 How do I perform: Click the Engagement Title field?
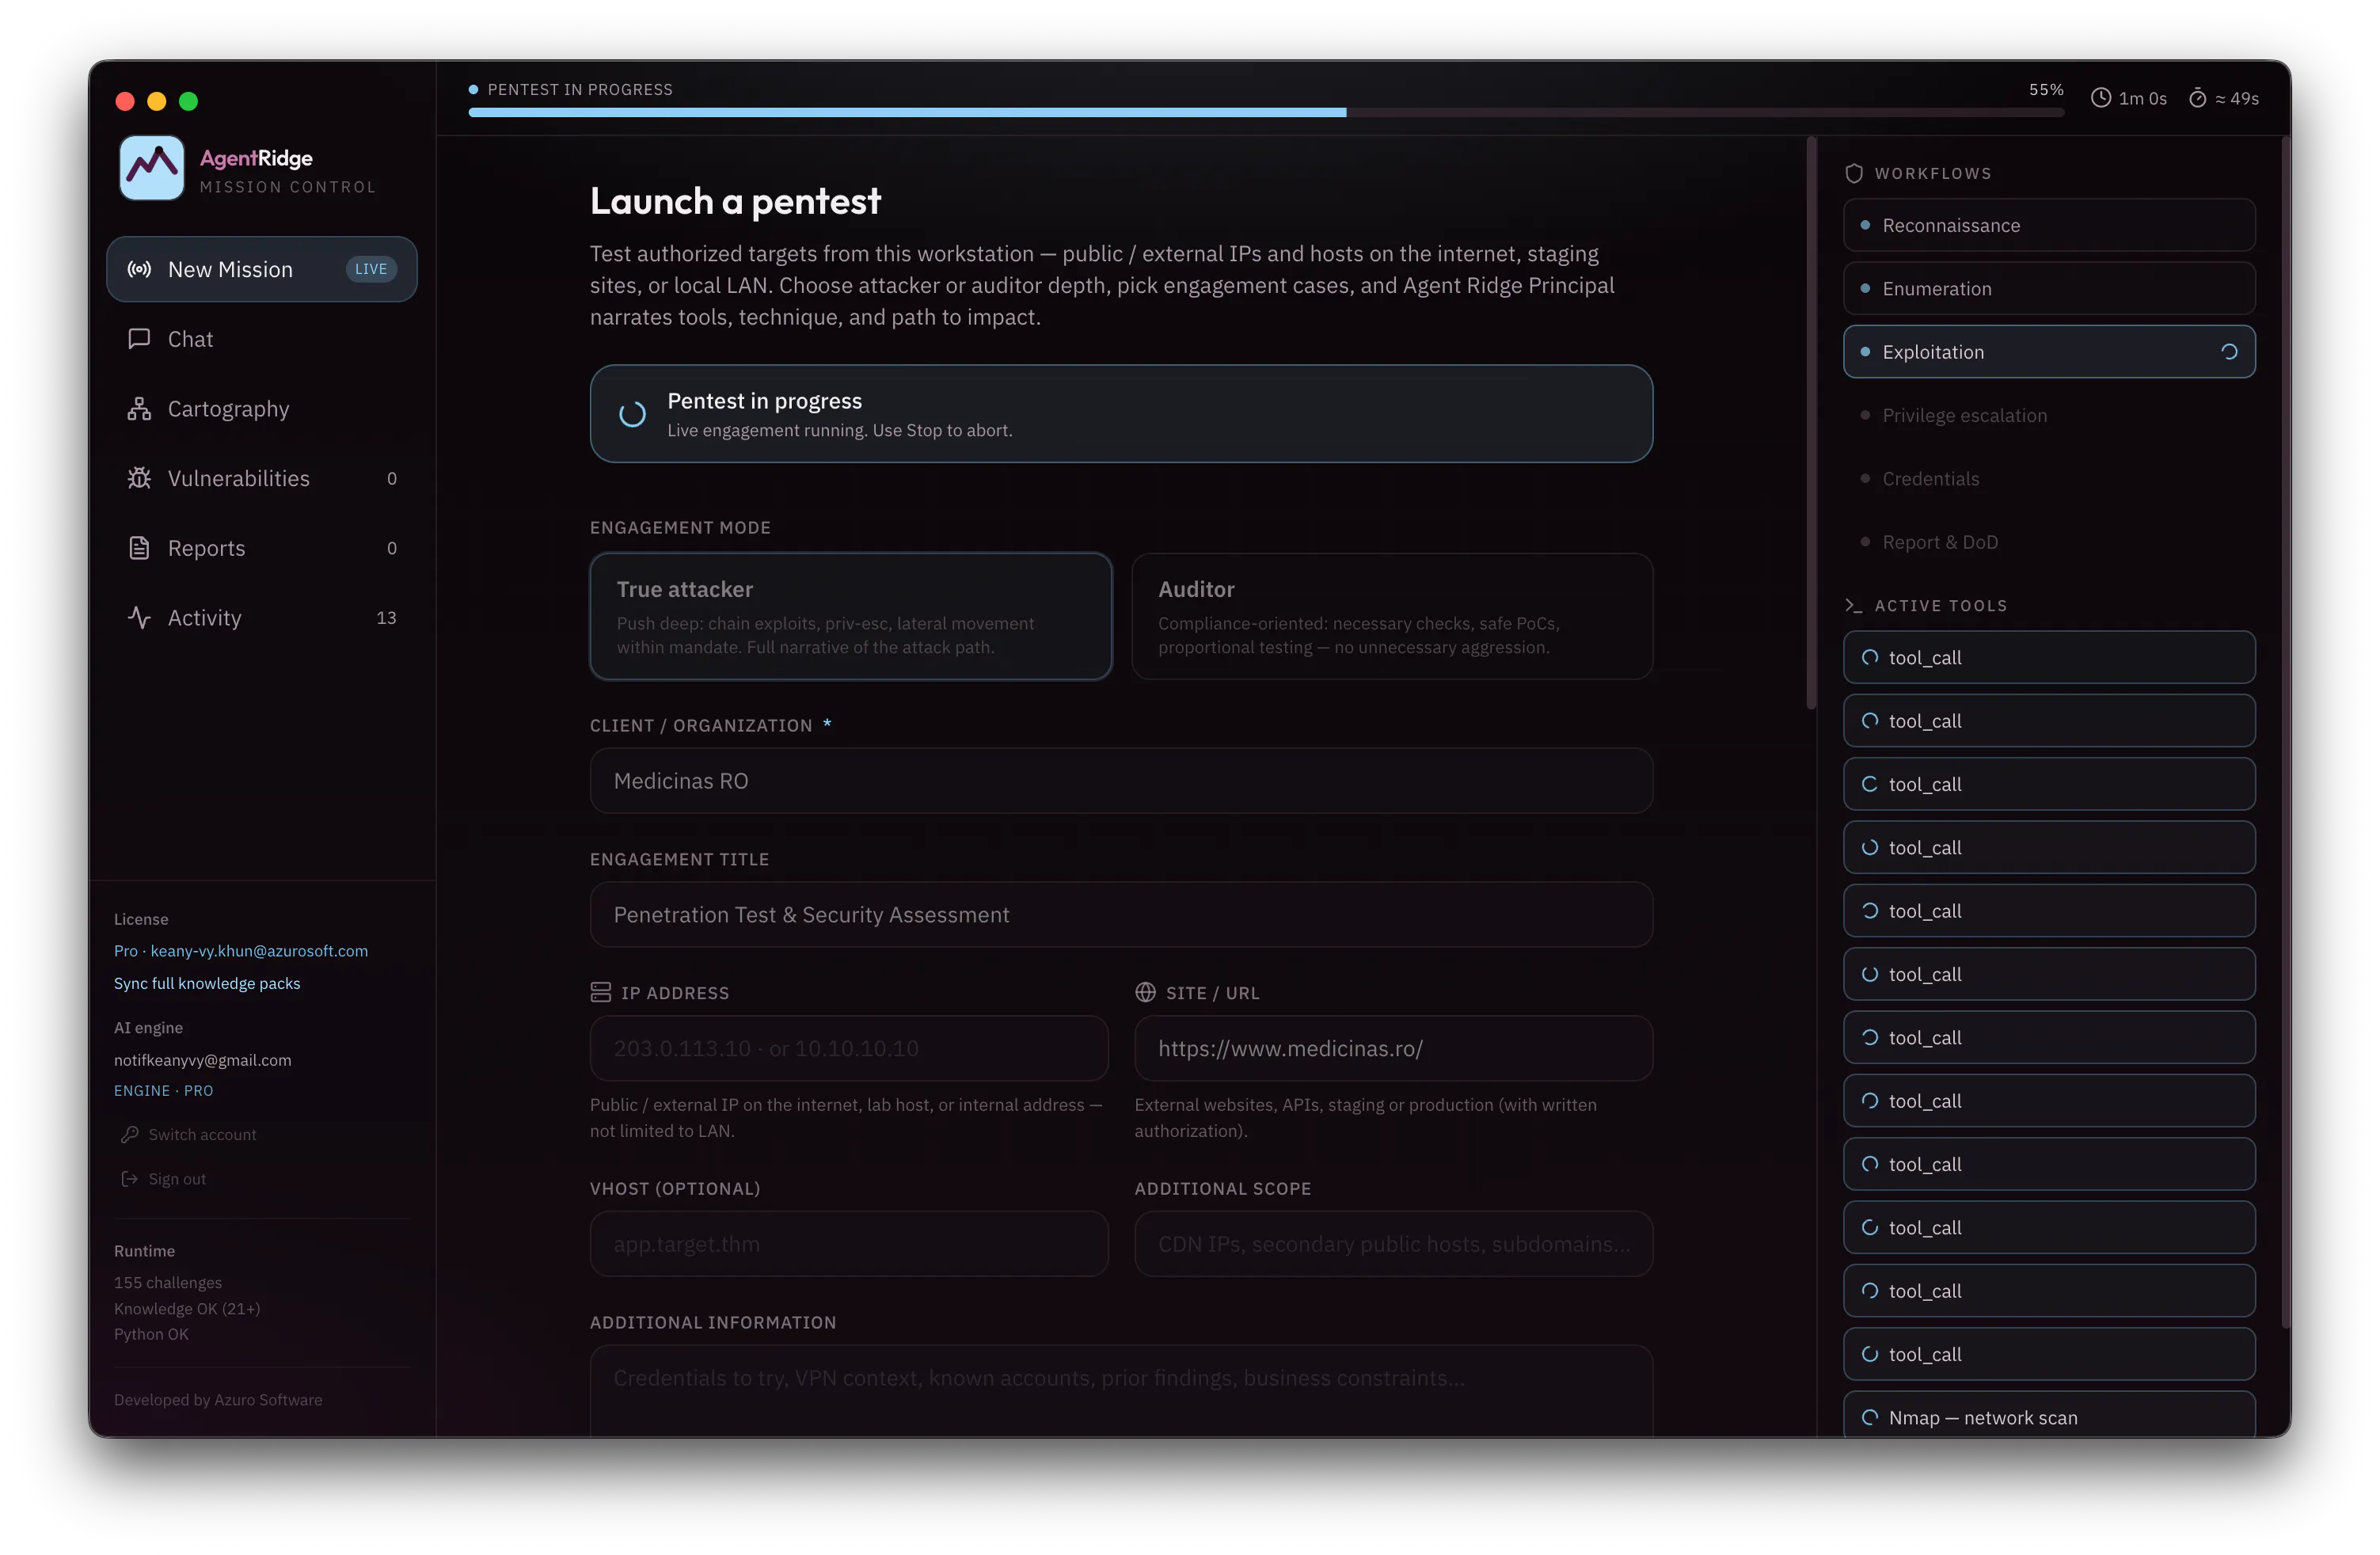[x=1121, y=915]
